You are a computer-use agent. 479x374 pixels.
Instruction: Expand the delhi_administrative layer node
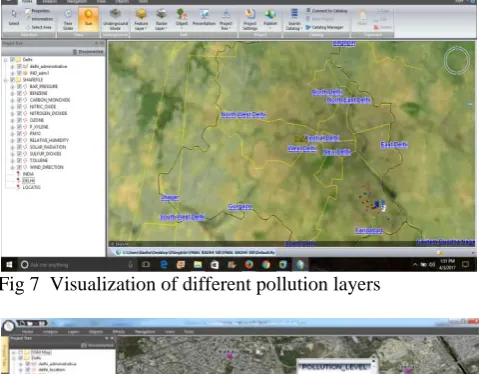coord(12,66)
